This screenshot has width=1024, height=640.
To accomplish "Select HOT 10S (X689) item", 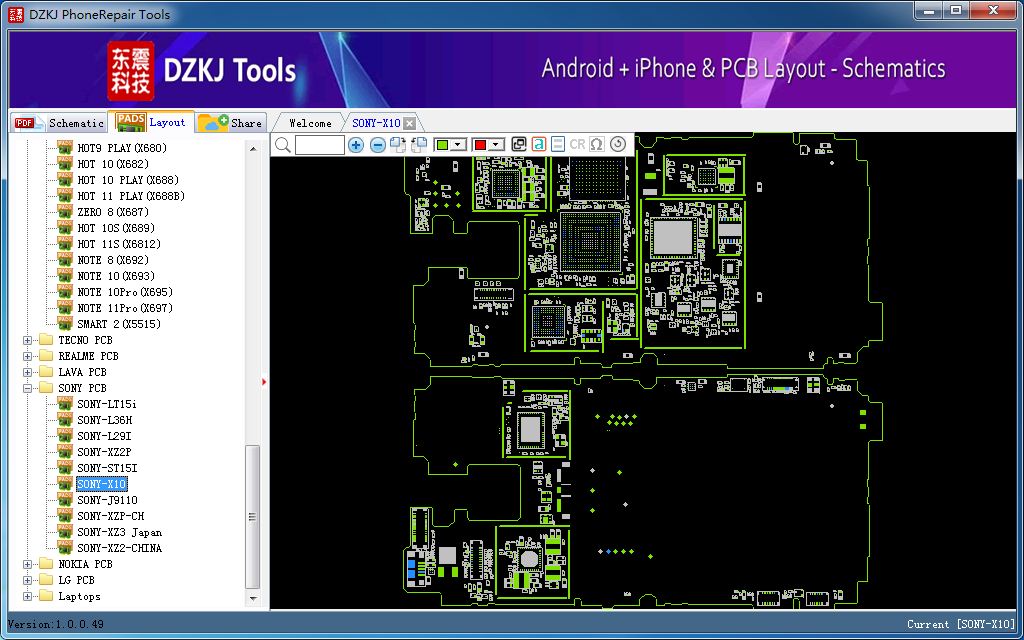I will 116,228.
